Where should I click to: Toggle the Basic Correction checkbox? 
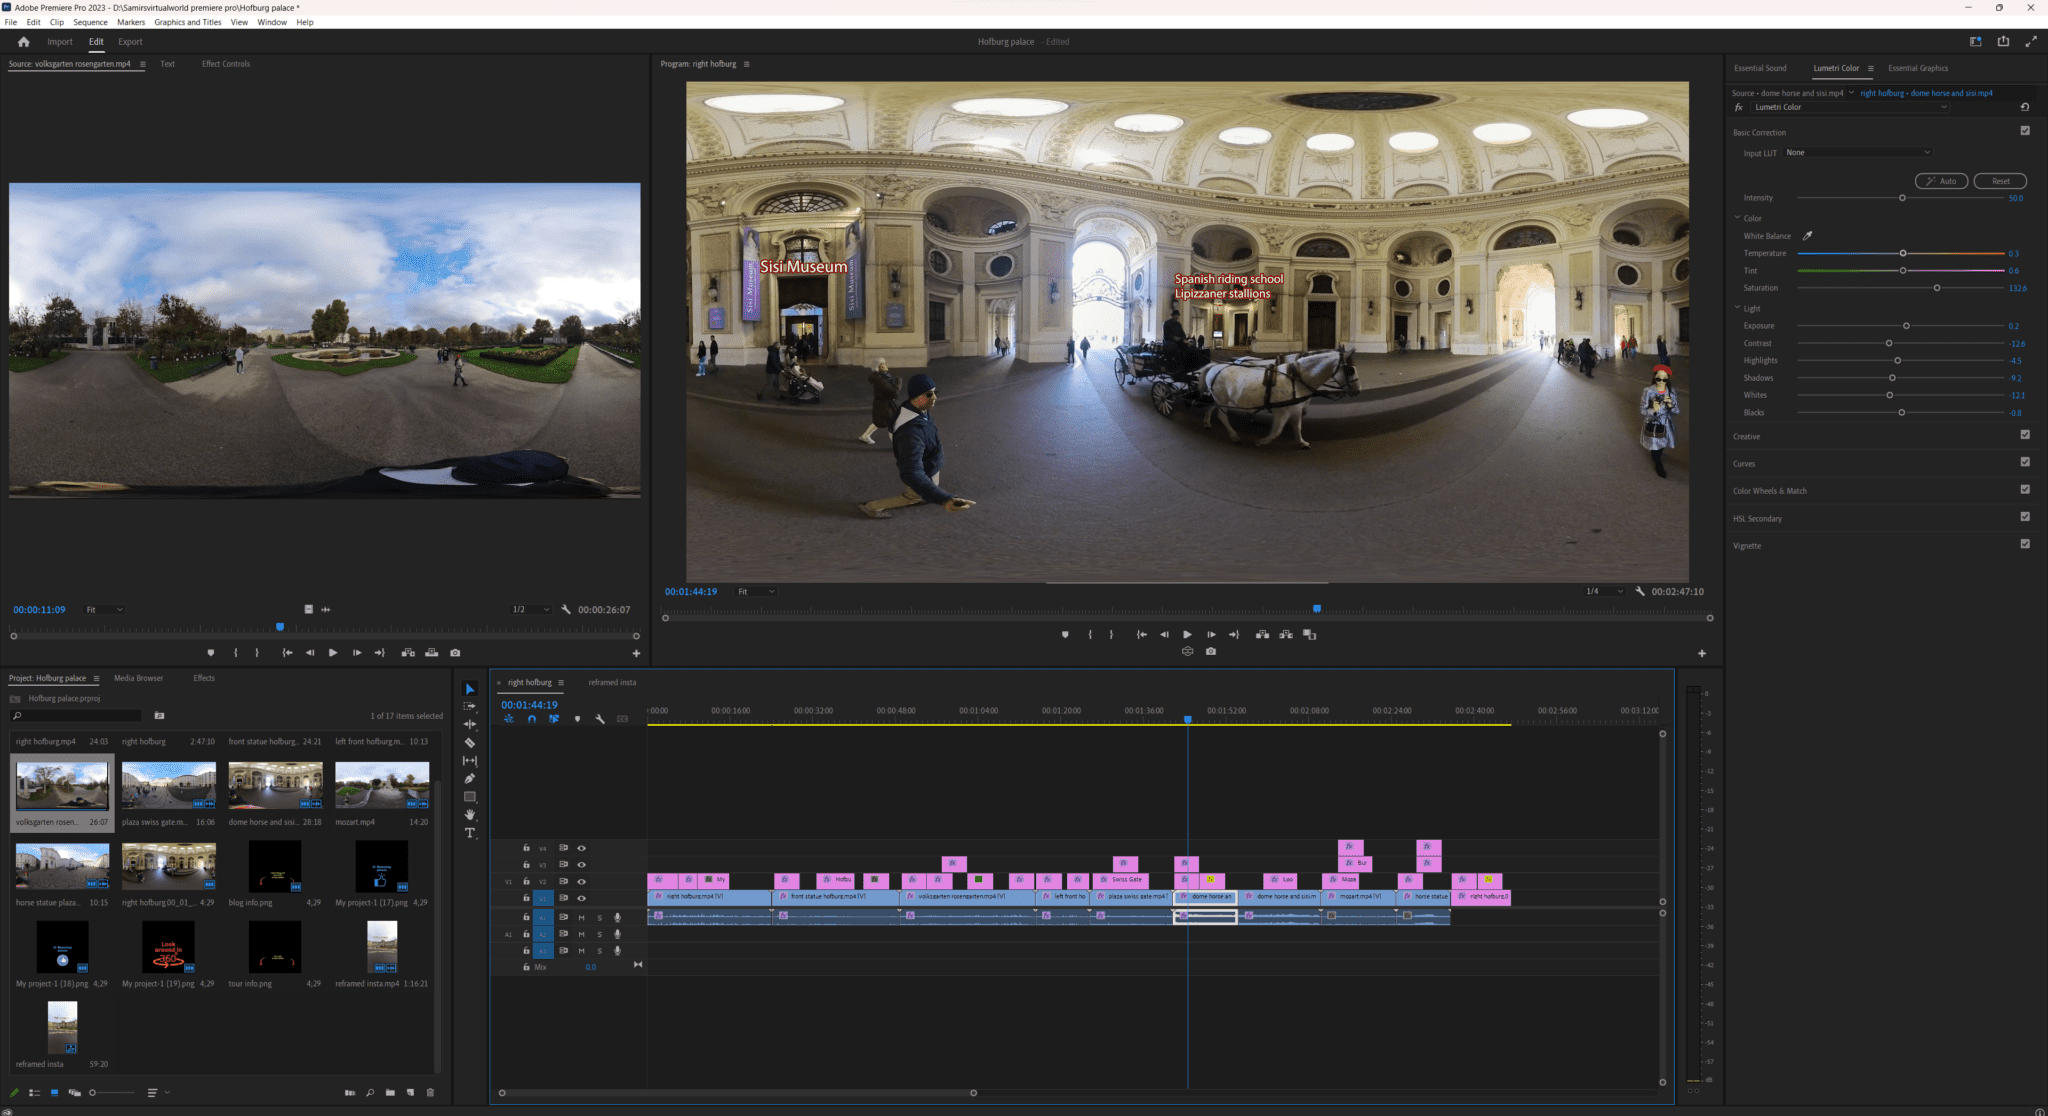coord(2025,131)
